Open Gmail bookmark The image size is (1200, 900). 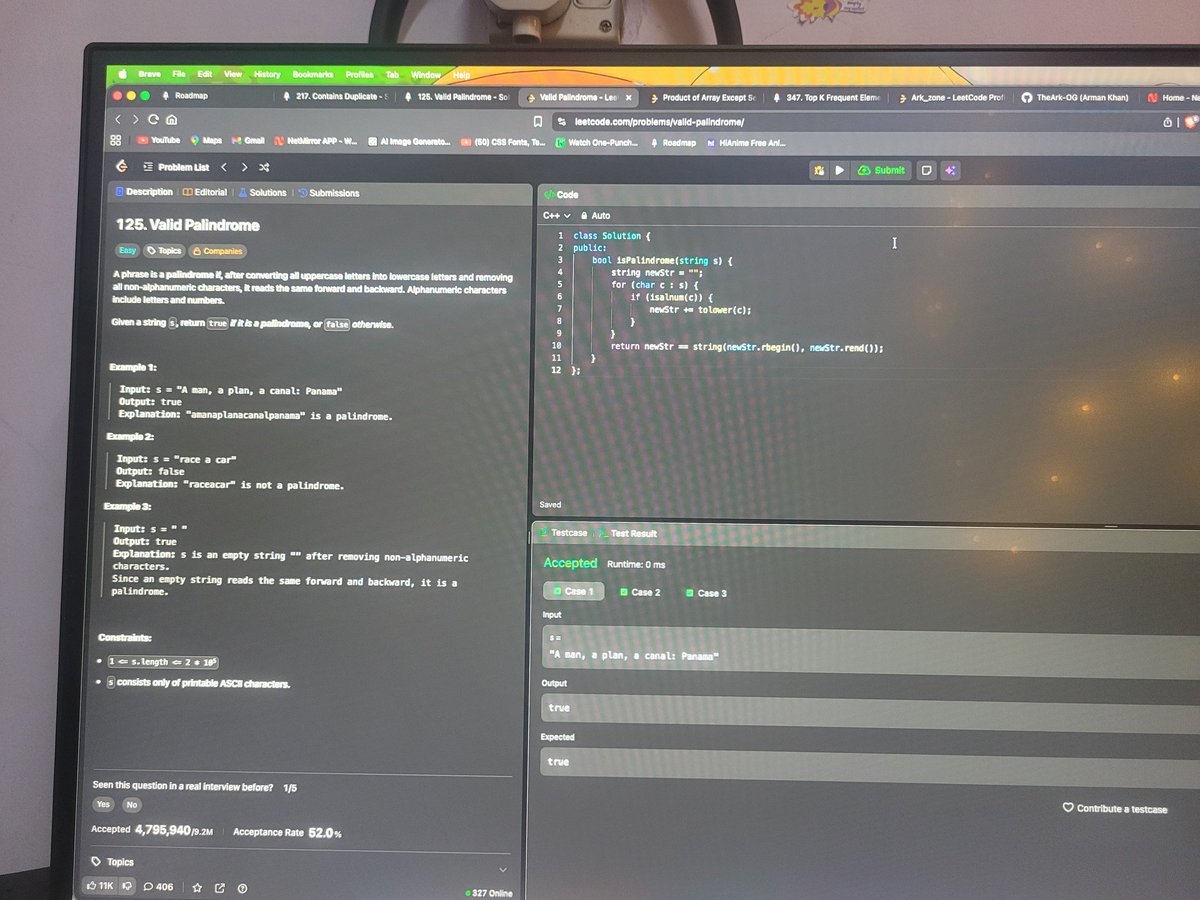(248, 141)
